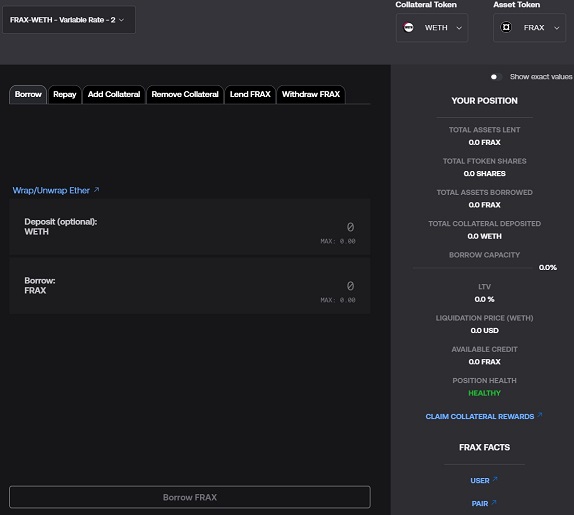The width and height of the screenshot is (574, 515).
Task: Switch to the Borrow tab
Action: point(28,94)
